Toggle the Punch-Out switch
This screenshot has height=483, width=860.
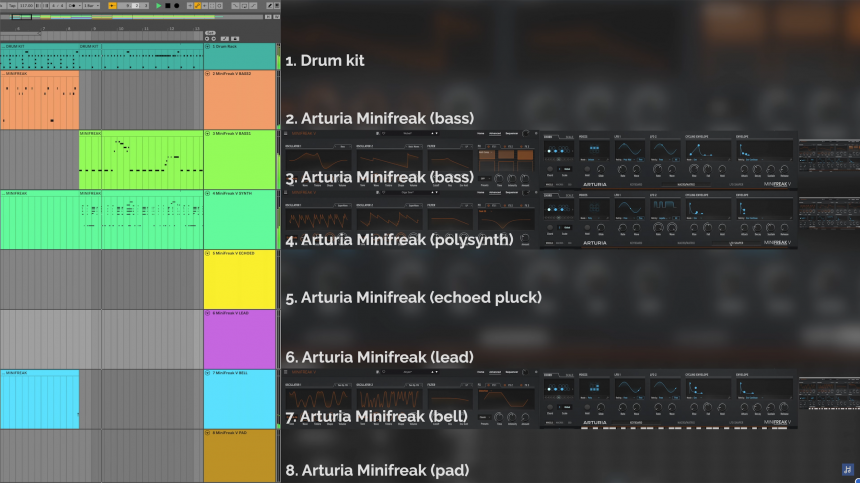(253, 5)
